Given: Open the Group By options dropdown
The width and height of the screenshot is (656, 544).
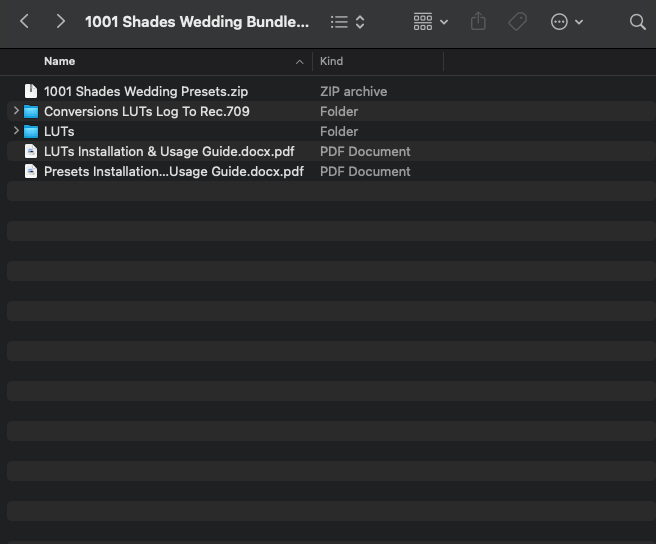Looking at the screenshot, I should (x=431, y=21).
